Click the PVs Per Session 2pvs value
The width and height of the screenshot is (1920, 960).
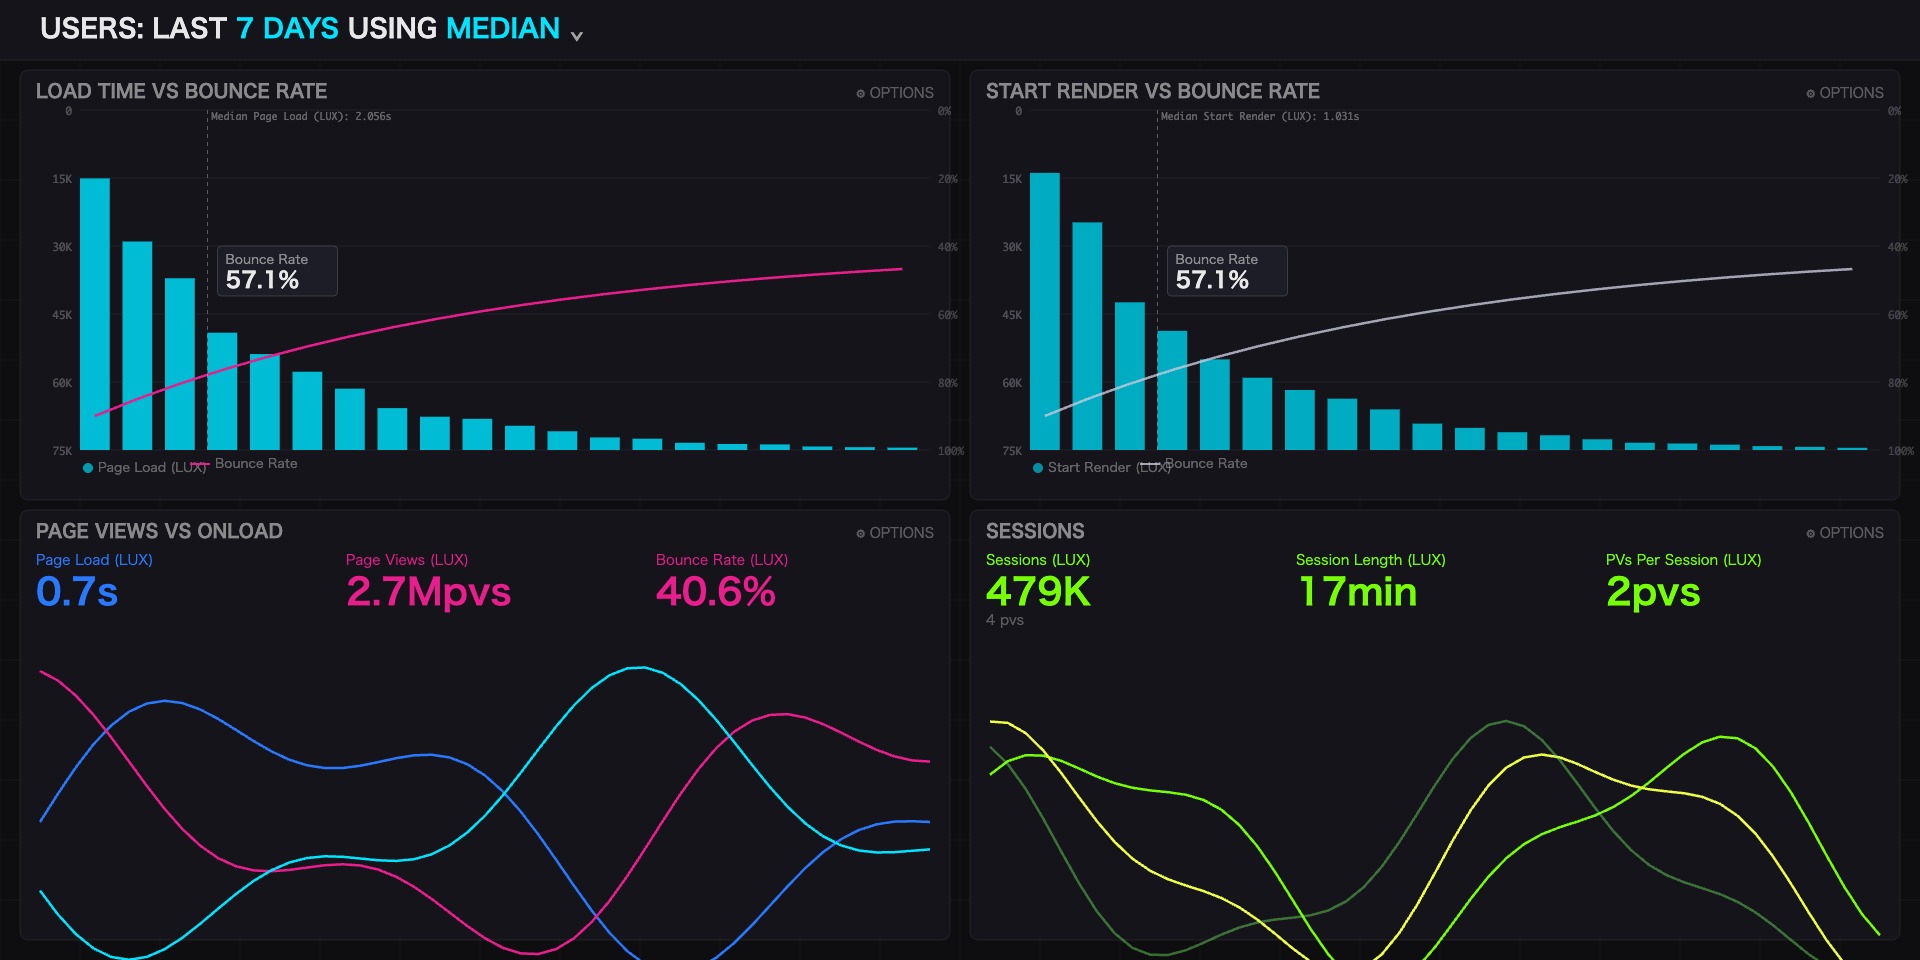(x=1653, y=592)
